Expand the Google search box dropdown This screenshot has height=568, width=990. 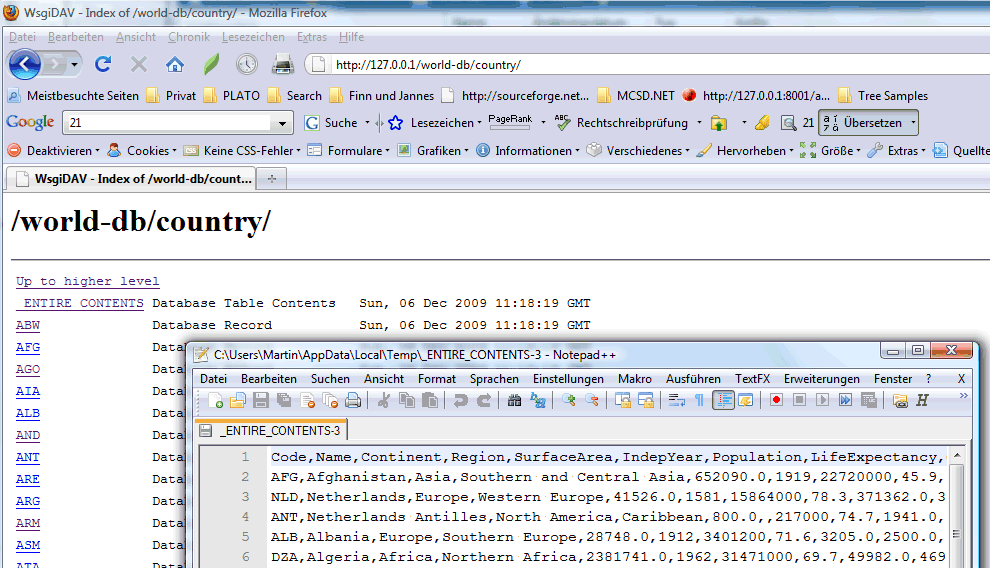tap(281, 123)
